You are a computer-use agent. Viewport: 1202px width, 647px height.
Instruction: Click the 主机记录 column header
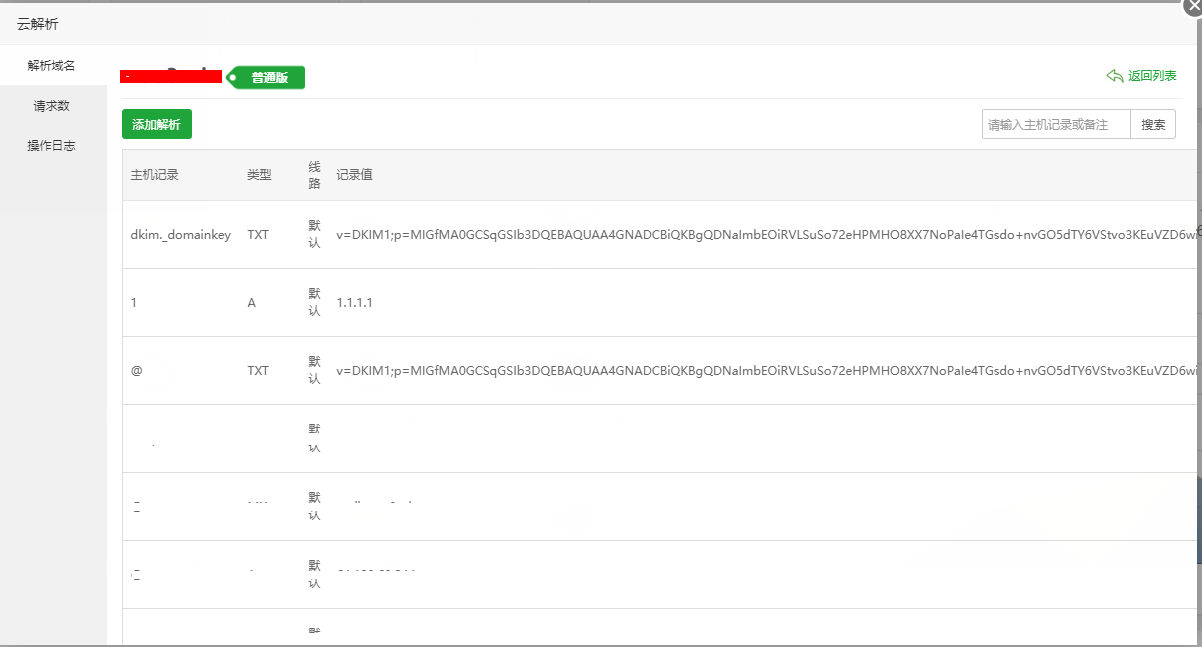point(155,175)
